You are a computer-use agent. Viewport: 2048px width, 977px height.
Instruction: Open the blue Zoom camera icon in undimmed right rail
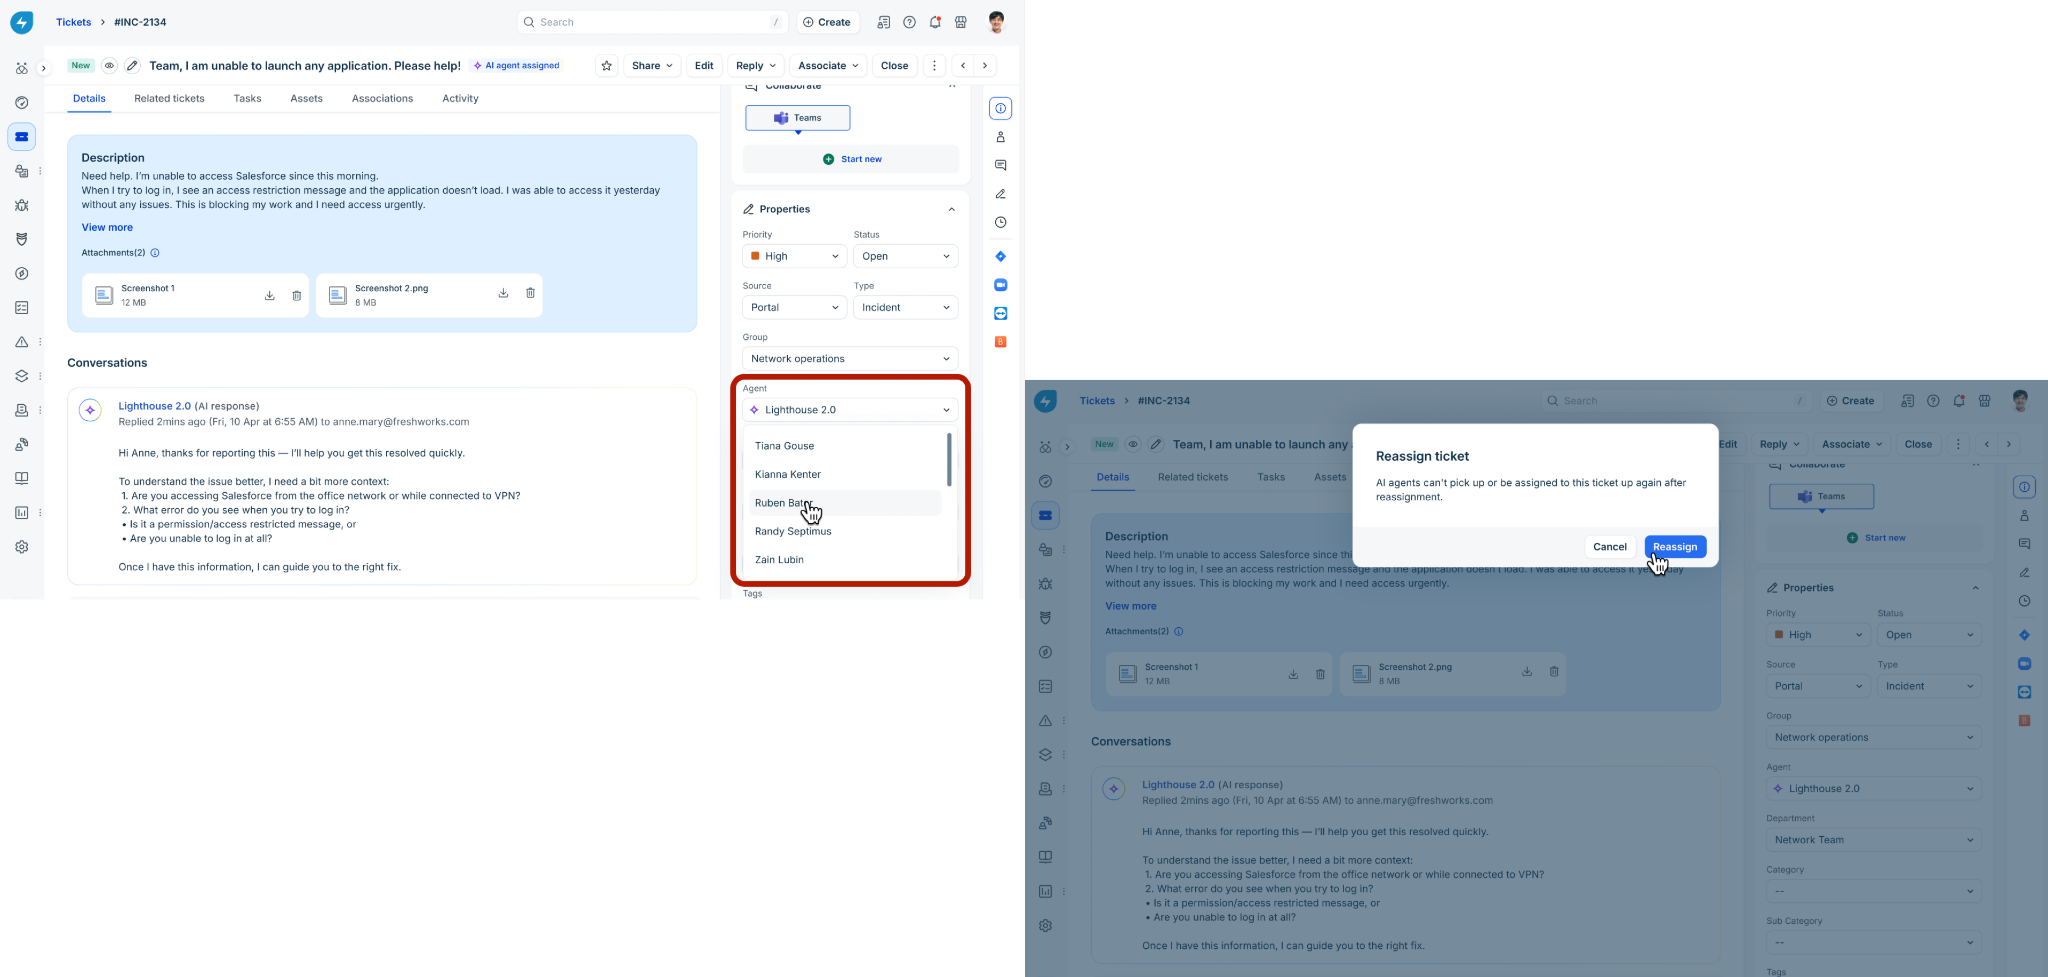[1000, 285]
